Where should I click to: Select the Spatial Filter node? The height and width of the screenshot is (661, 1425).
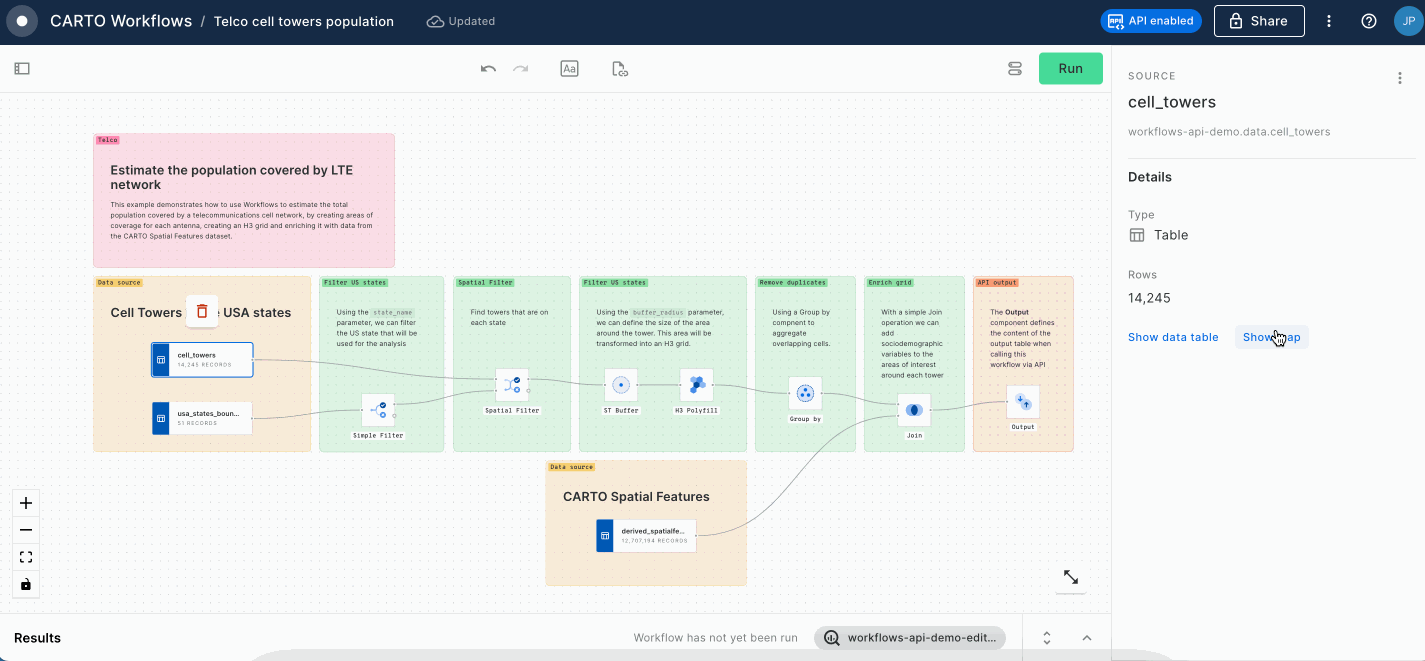[x=512, y=385]
